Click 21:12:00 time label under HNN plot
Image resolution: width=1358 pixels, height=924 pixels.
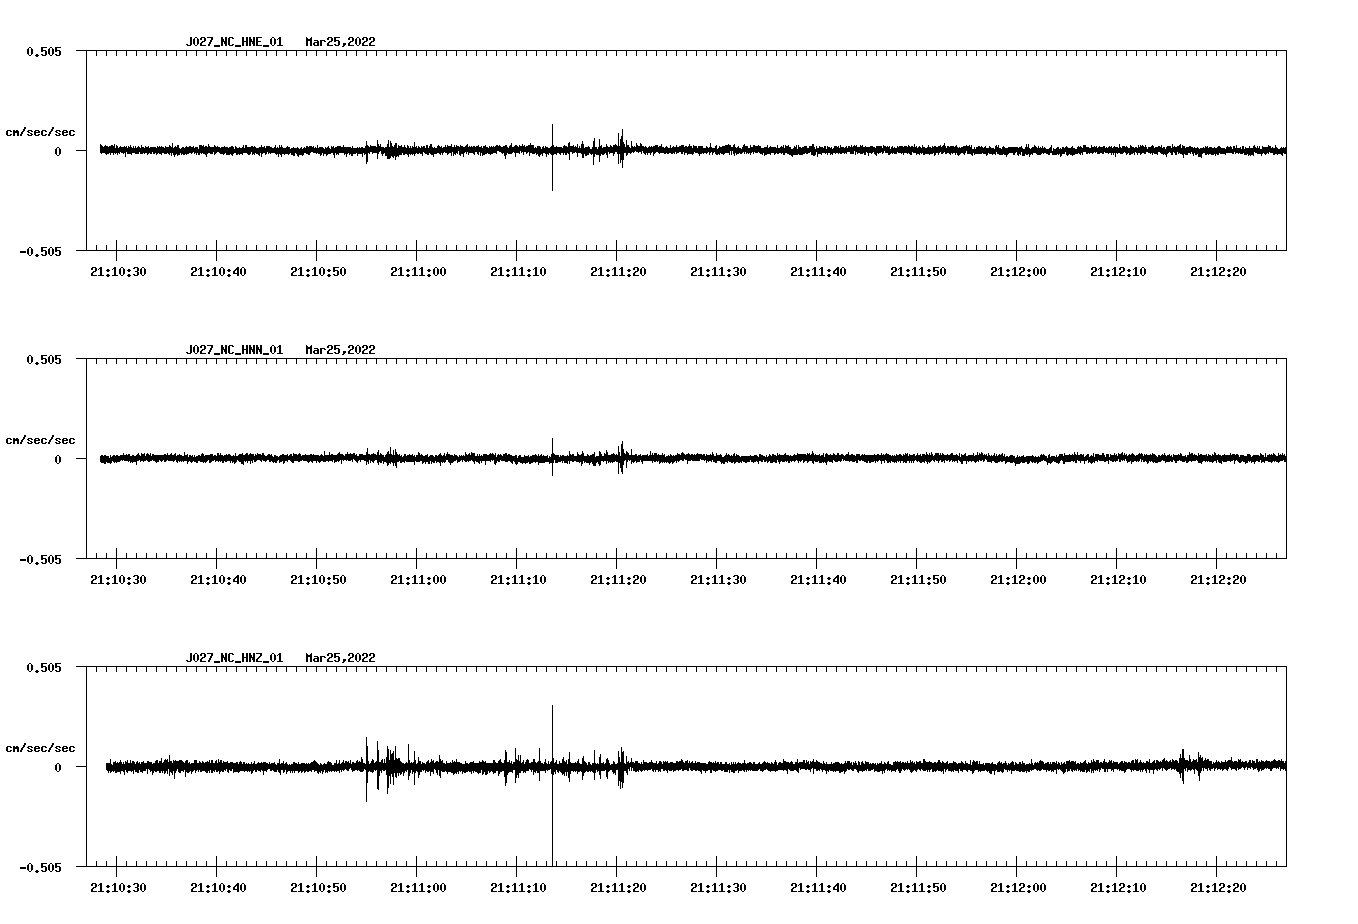pos(1018,580)
